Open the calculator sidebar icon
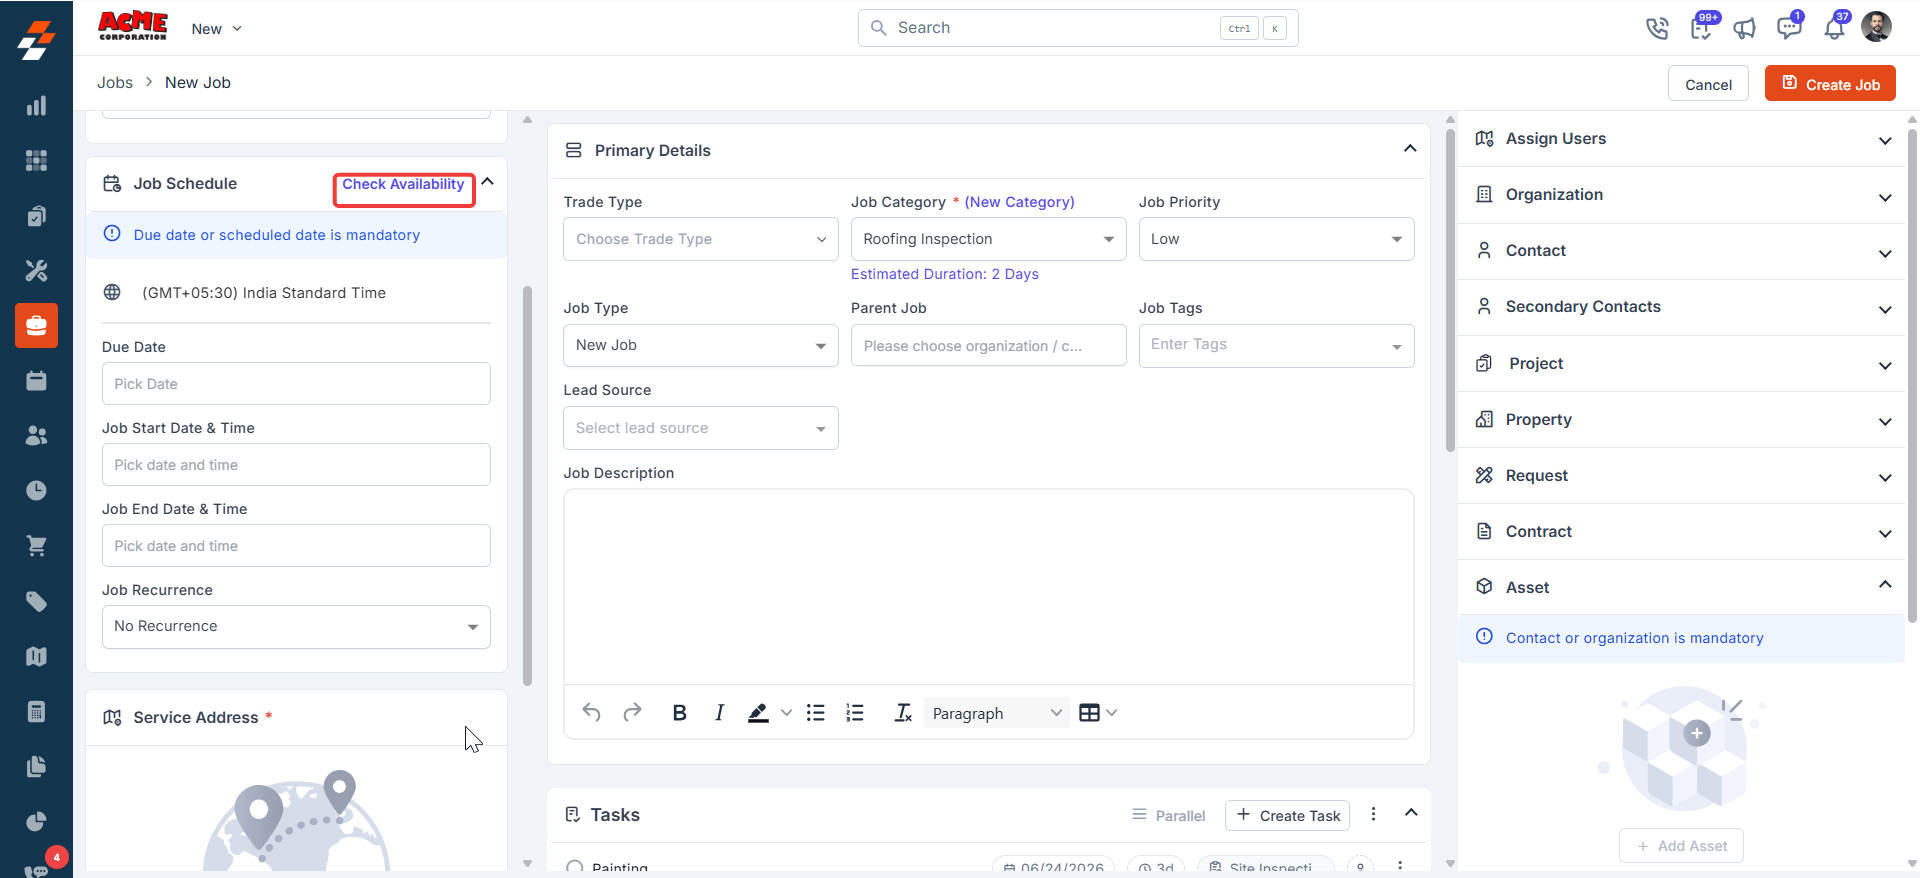The width and height of the screenshot is (1920, 878). [x=36, y=711]
